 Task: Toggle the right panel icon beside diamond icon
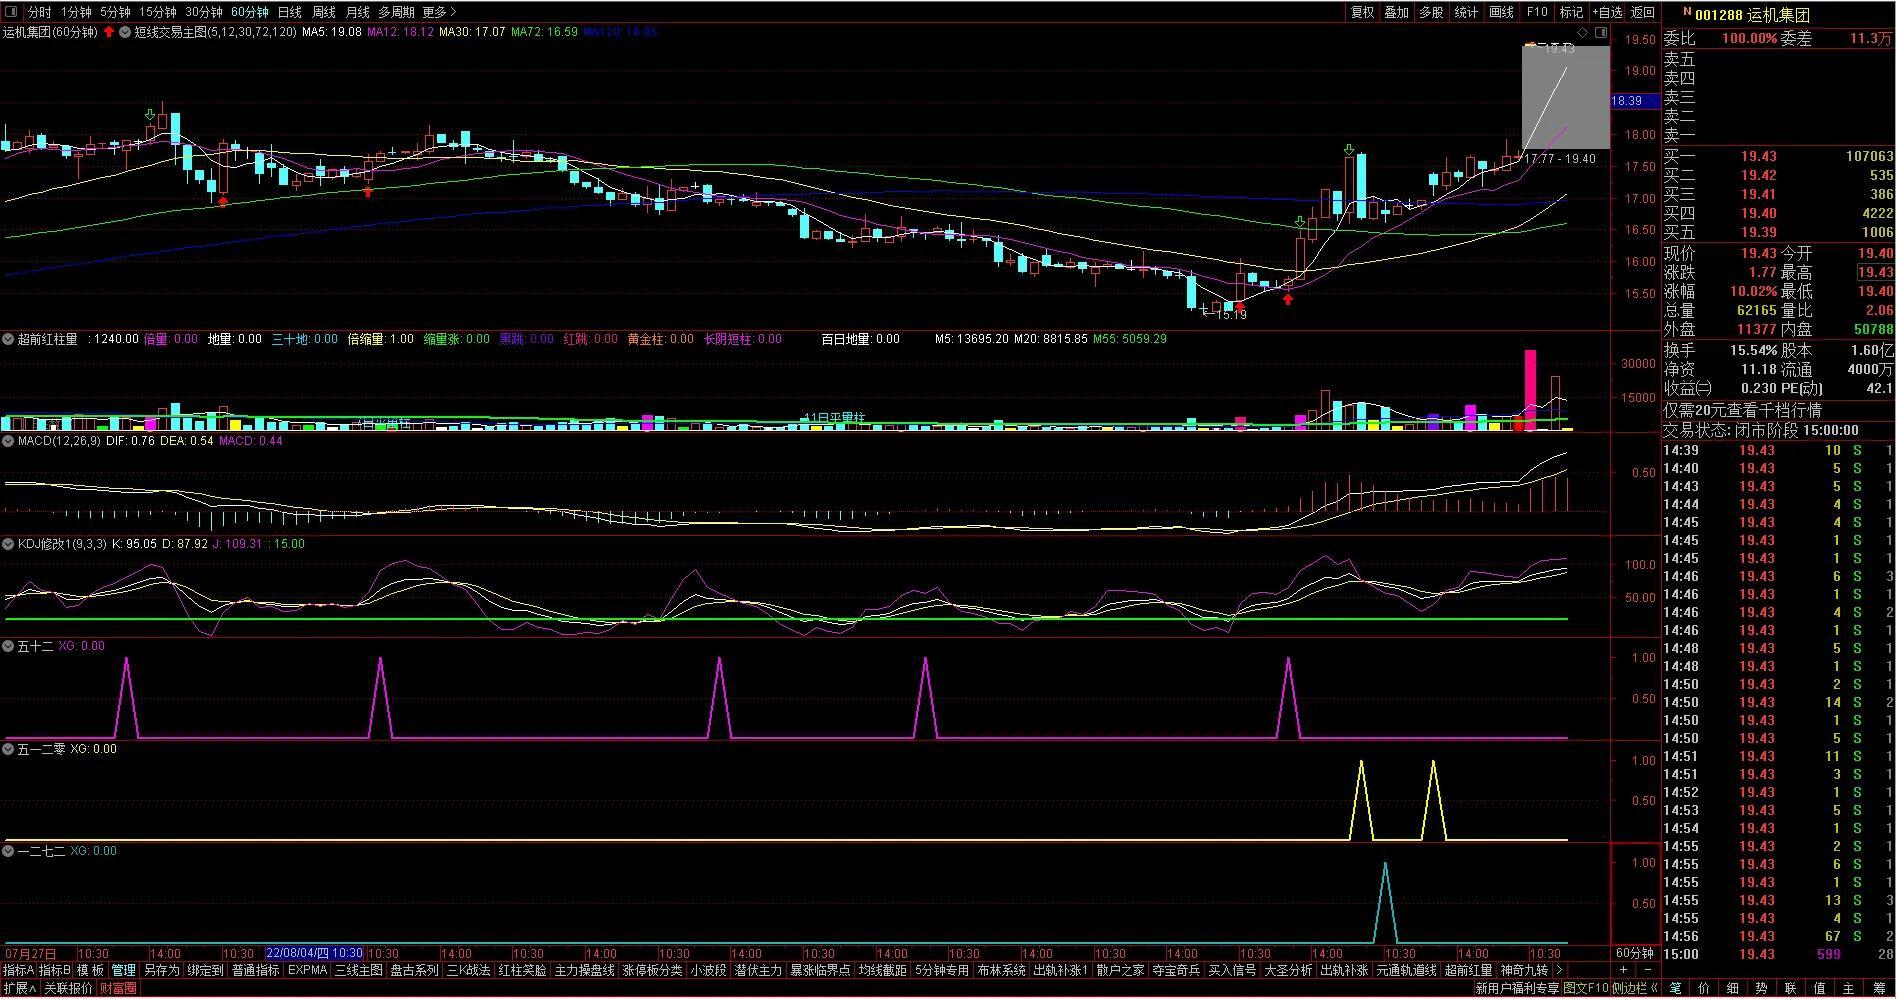(1601, 32)
